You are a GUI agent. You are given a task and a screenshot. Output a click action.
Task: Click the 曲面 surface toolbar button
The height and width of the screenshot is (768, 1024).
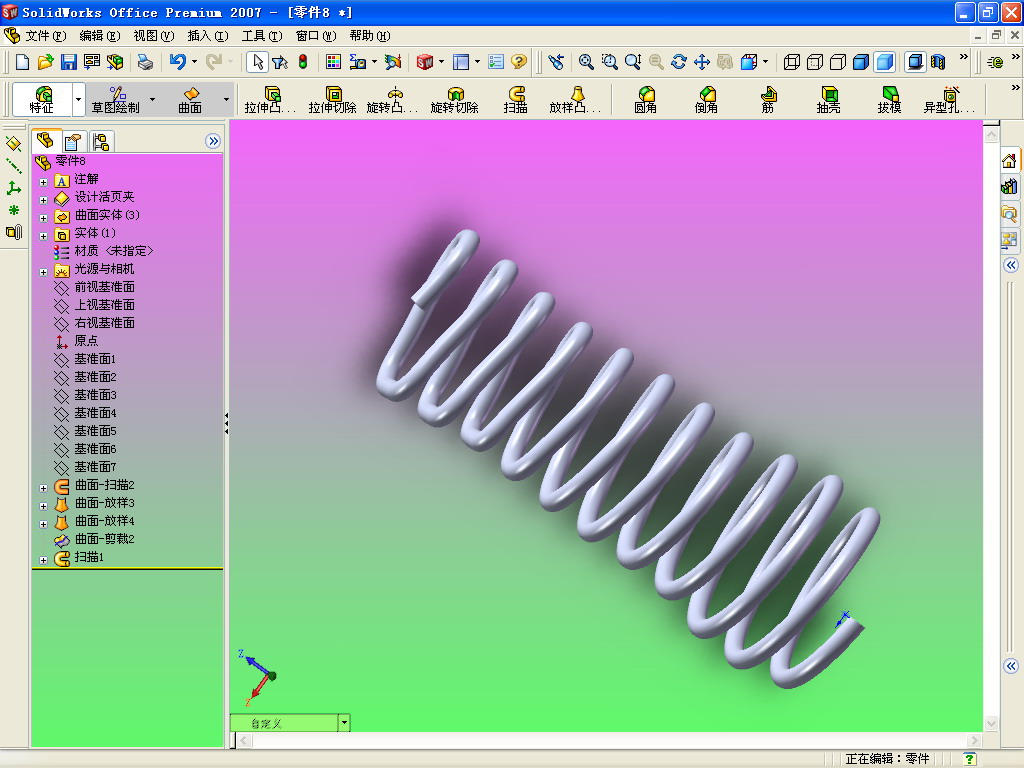(x=191, y=99)
